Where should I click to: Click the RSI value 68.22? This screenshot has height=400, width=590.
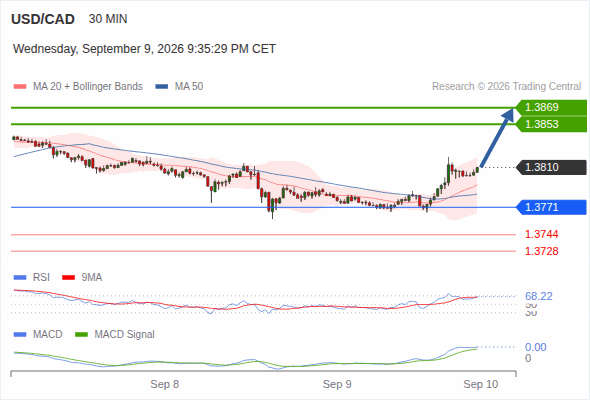pos(539,297)
